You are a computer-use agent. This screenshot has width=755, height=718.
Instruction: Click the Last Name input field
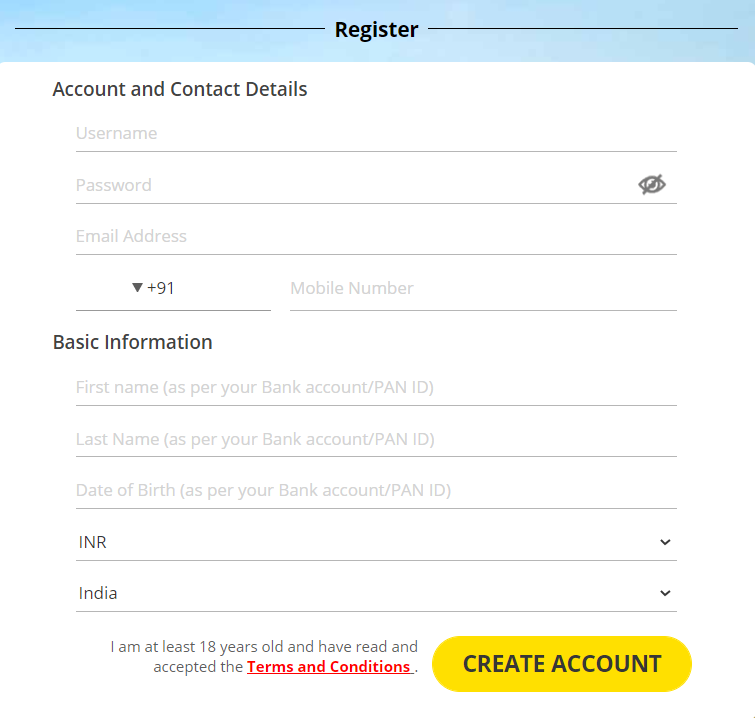pyautogui.click(x=375, y=439)
